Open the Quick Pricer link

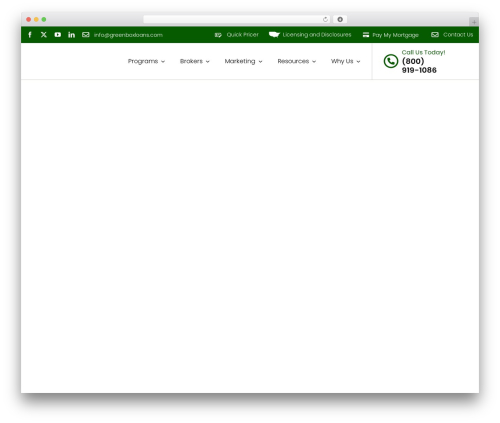point(242,35)
